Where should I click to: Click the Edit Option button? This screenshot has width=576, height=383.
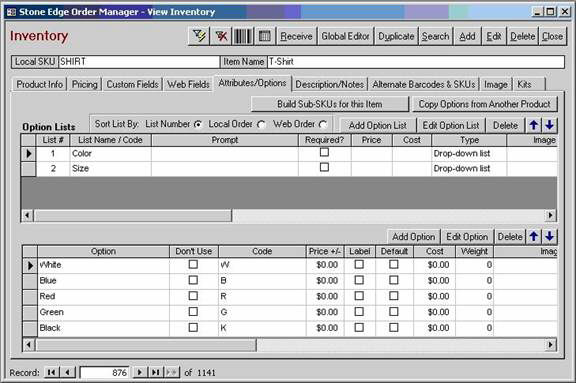467,237
